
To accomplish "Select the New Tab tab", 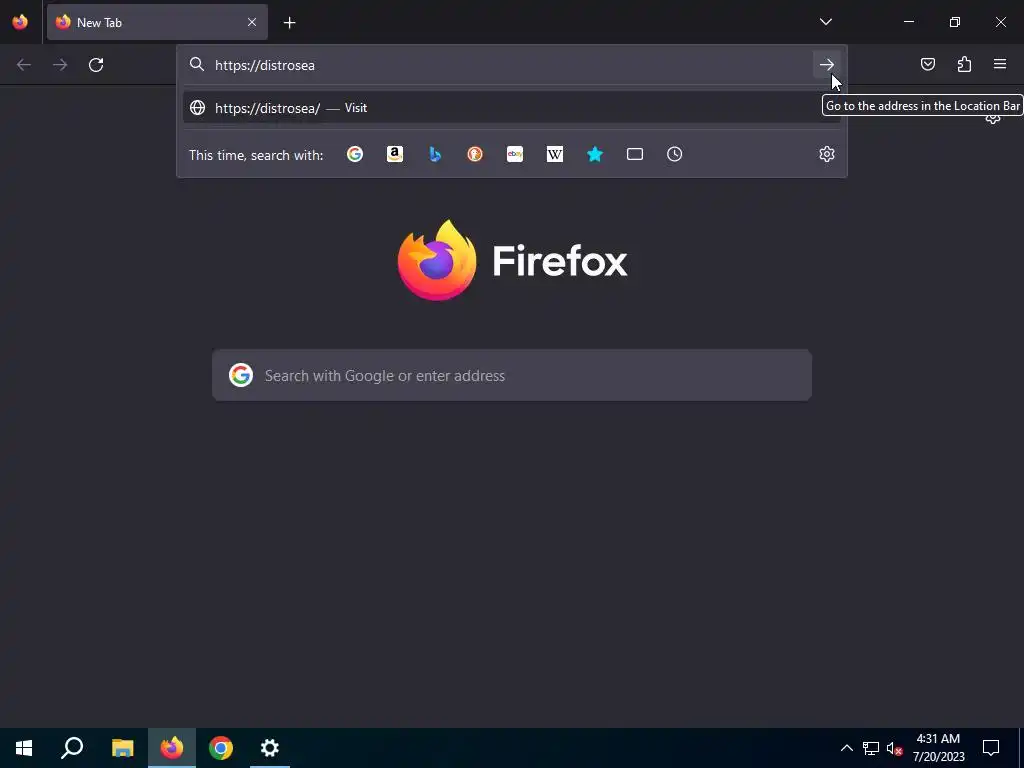I will pos(157,22).
